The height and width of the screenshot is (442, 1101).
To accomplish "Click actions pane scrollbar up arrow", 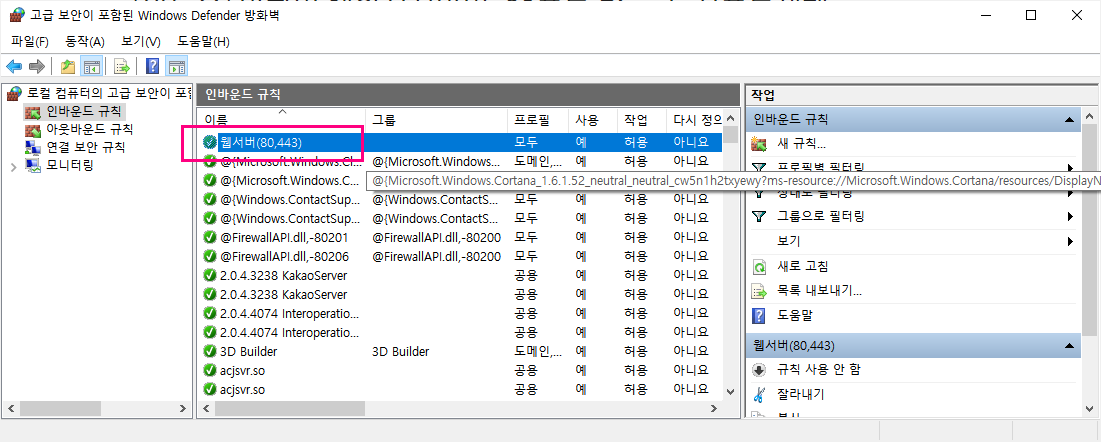I will click(1089, 118).
